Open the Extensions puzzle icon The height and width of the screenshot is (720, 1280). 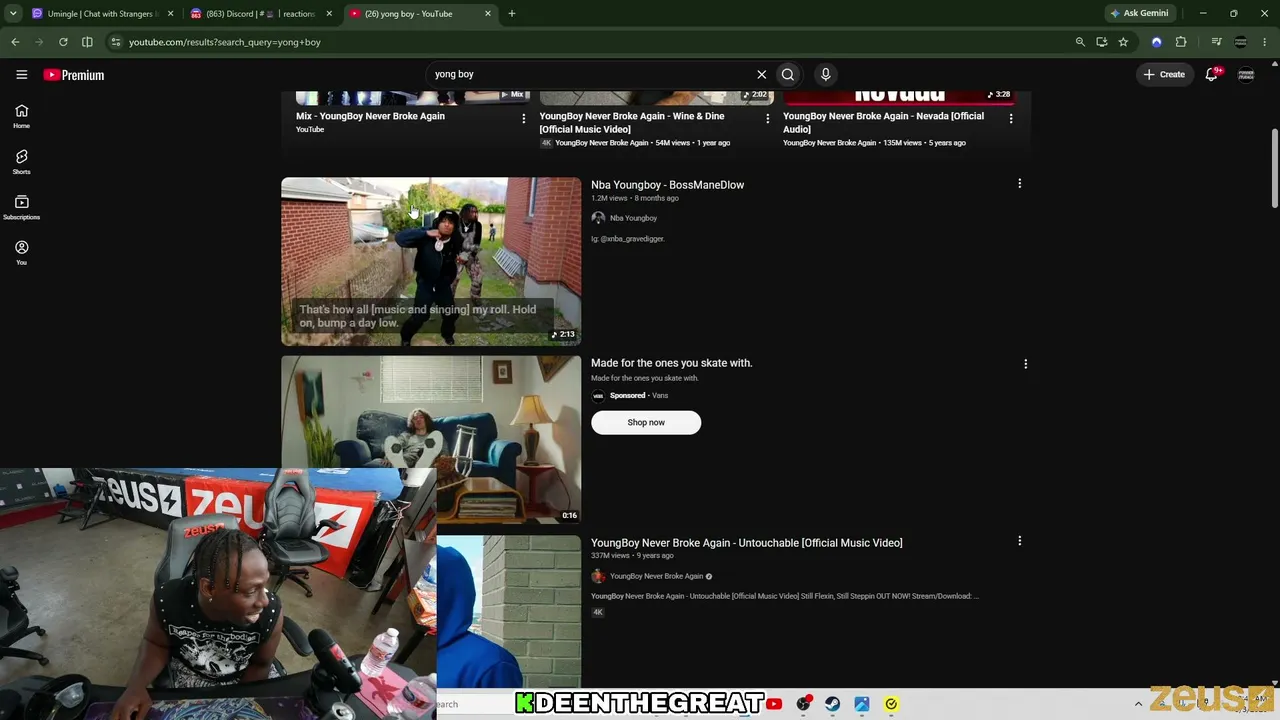click(x=1181, y=42)
